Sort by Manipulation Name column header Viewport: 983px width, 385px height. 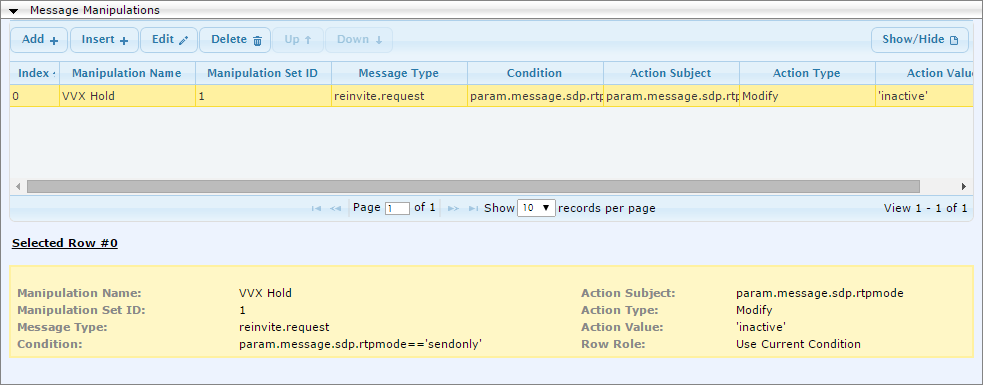point(127,73)
